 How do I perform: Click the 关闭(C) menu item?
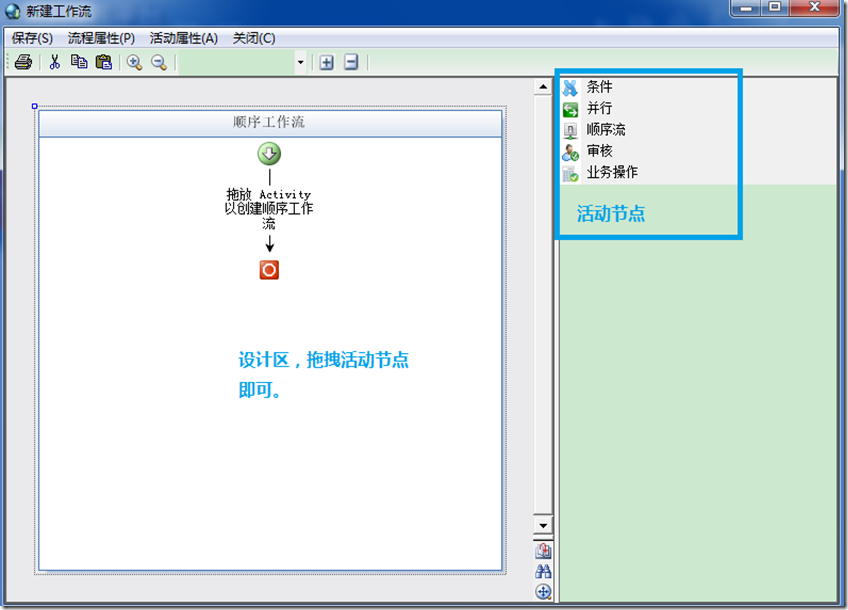pos(254,38)
